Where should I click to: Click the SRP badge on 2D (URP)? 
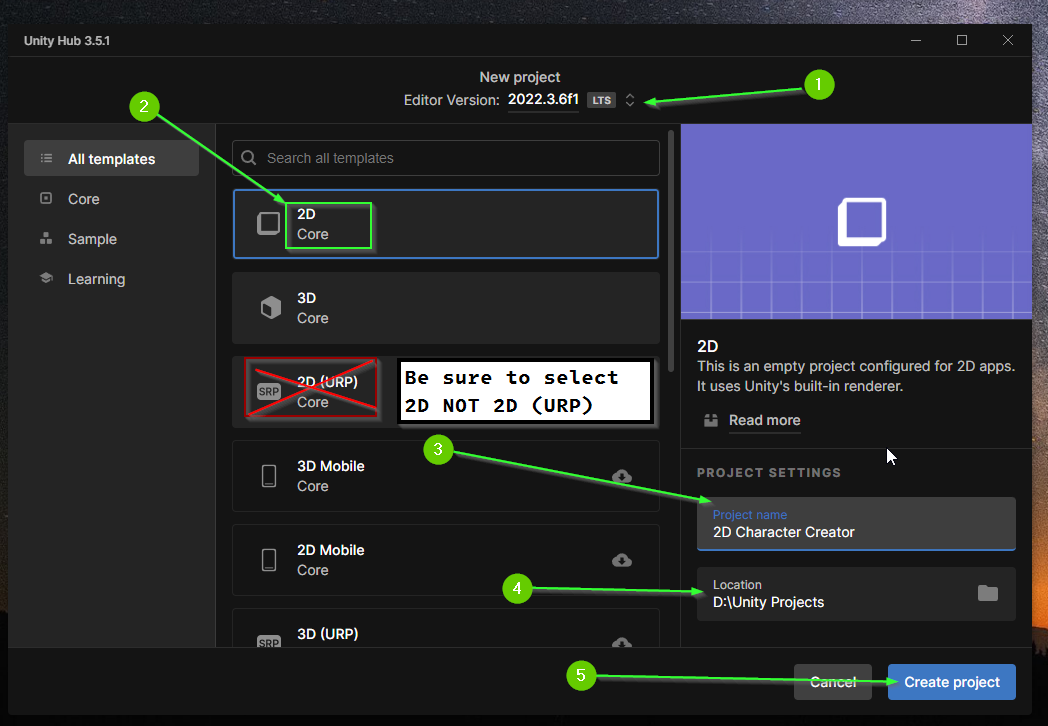coord(268,392)
